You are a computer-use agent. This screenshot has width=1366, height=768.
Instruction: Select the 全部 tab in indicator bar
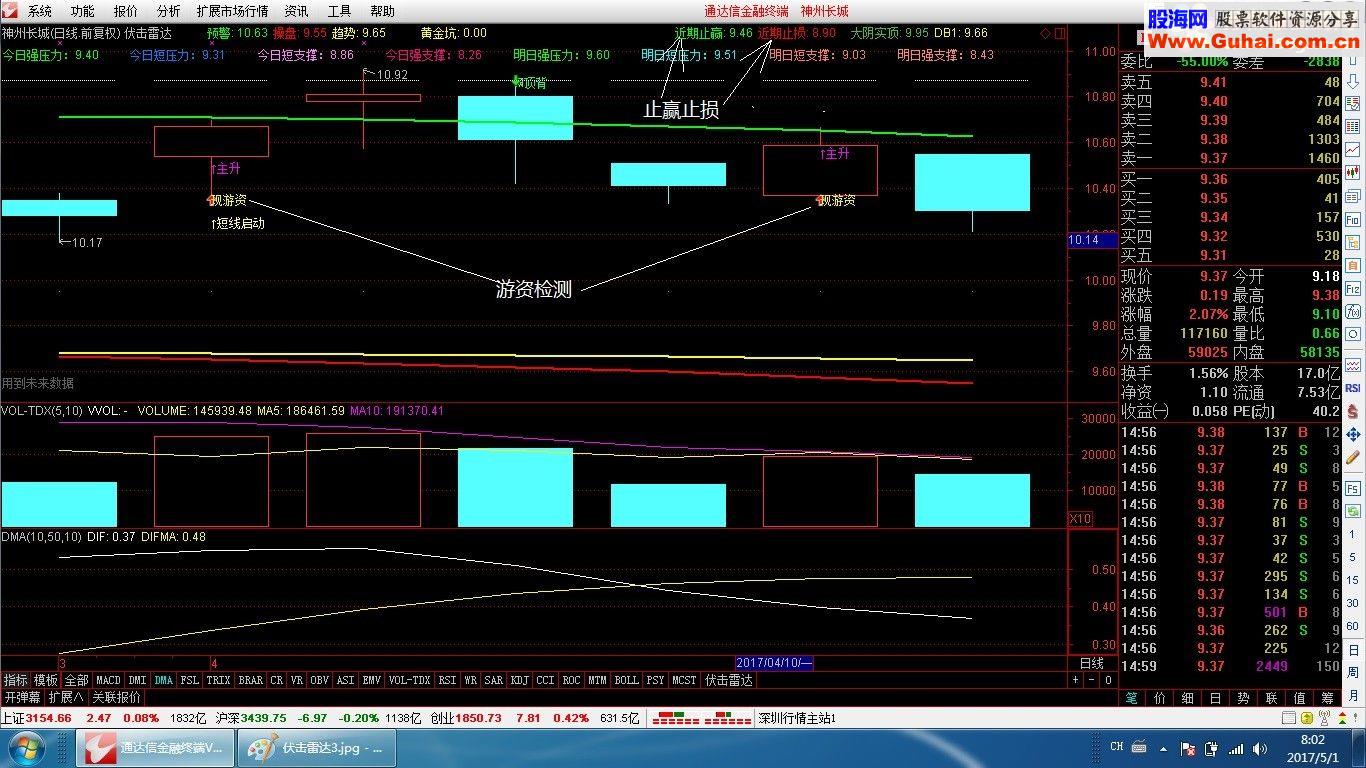tap(76, 680)
